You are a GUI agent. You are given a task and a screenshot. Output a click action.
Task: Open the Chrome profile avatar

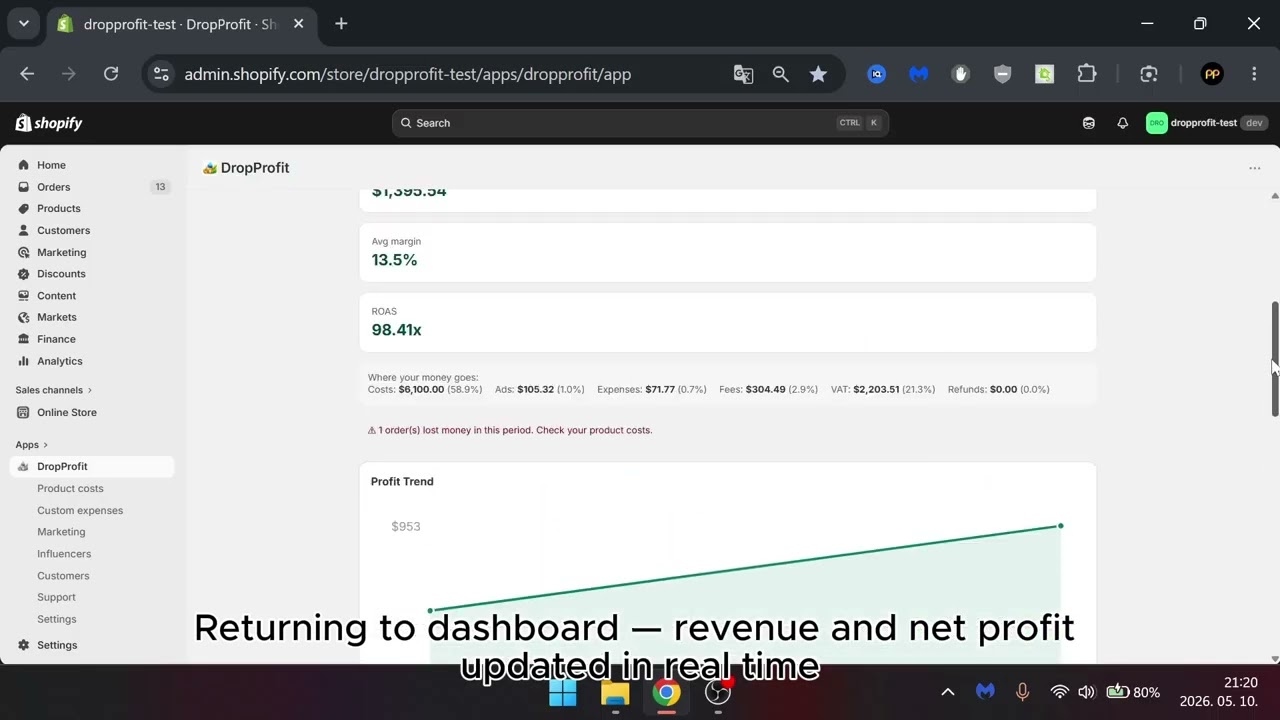(1212, 74)
